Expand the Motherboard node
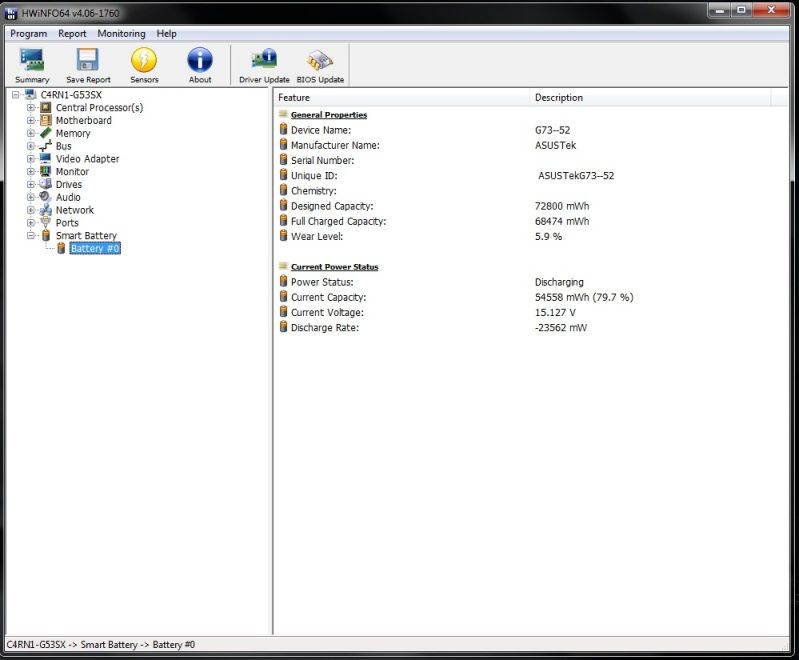Screen dimensions: 799x660 (31, 120)
